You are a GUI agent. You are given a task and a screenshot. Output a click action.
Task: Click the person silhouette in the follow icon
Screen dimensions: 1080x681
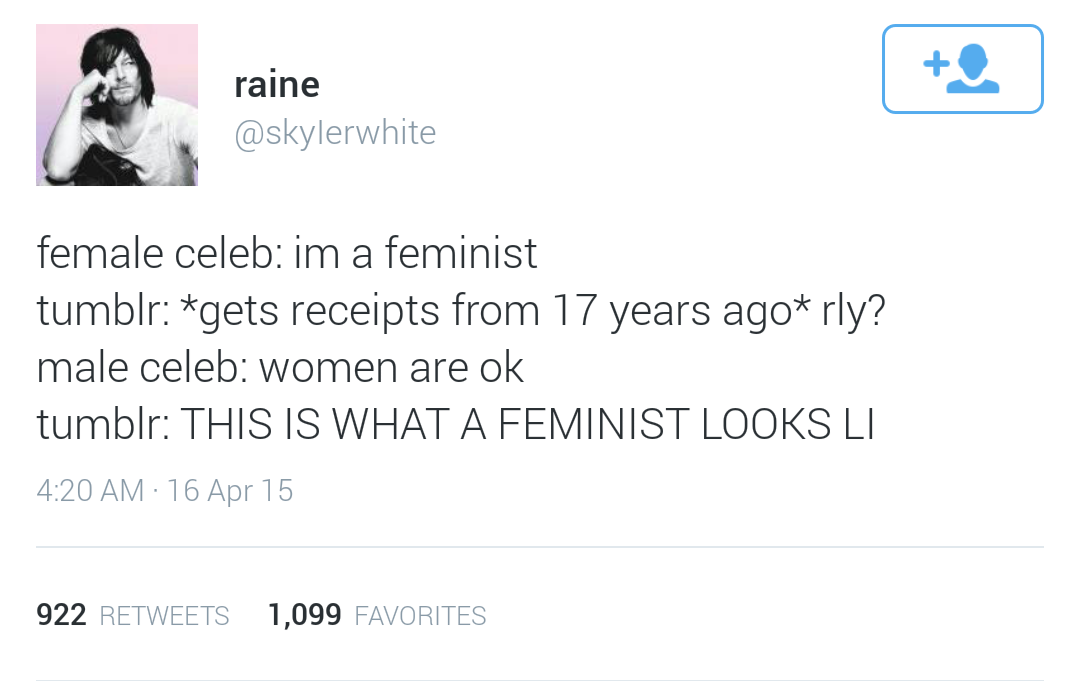pyautogui.click(x=973, y=68)
